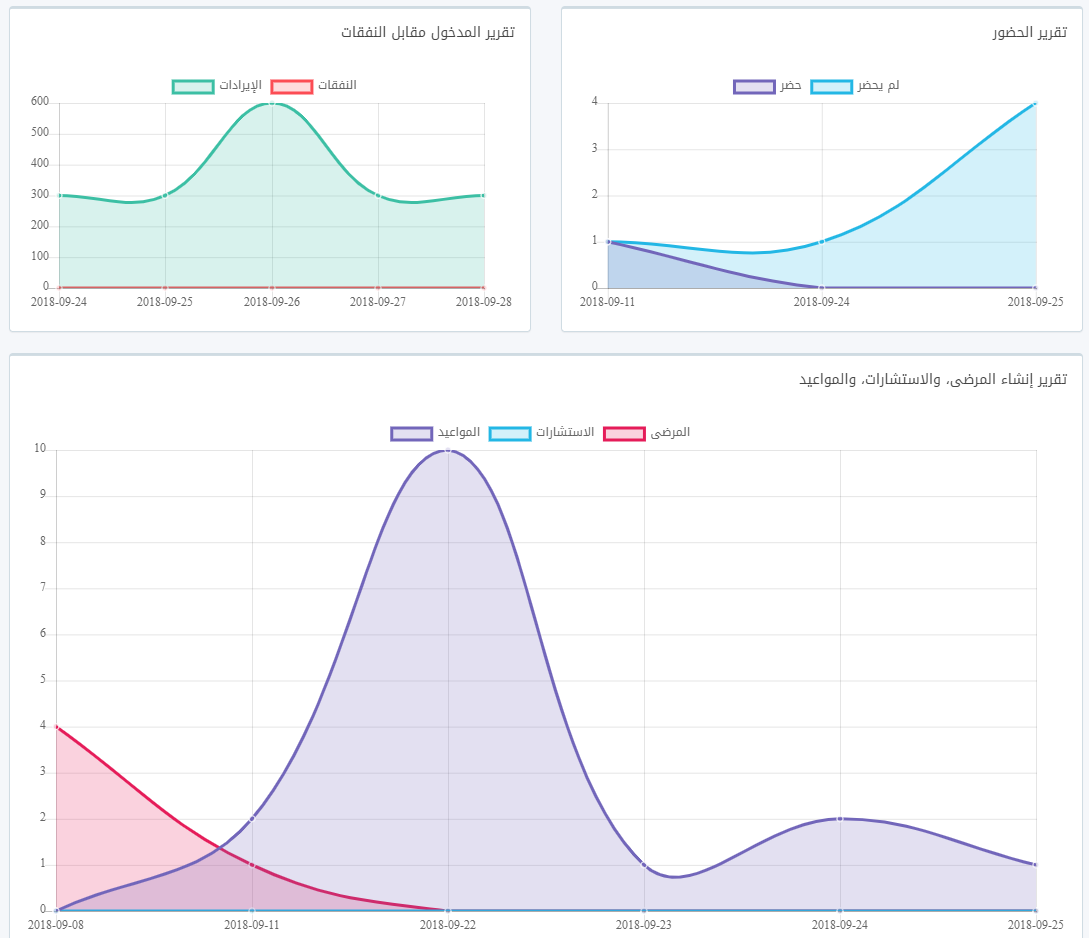Click revenue data point on 2018-09-27

click(x=378, y=195)
